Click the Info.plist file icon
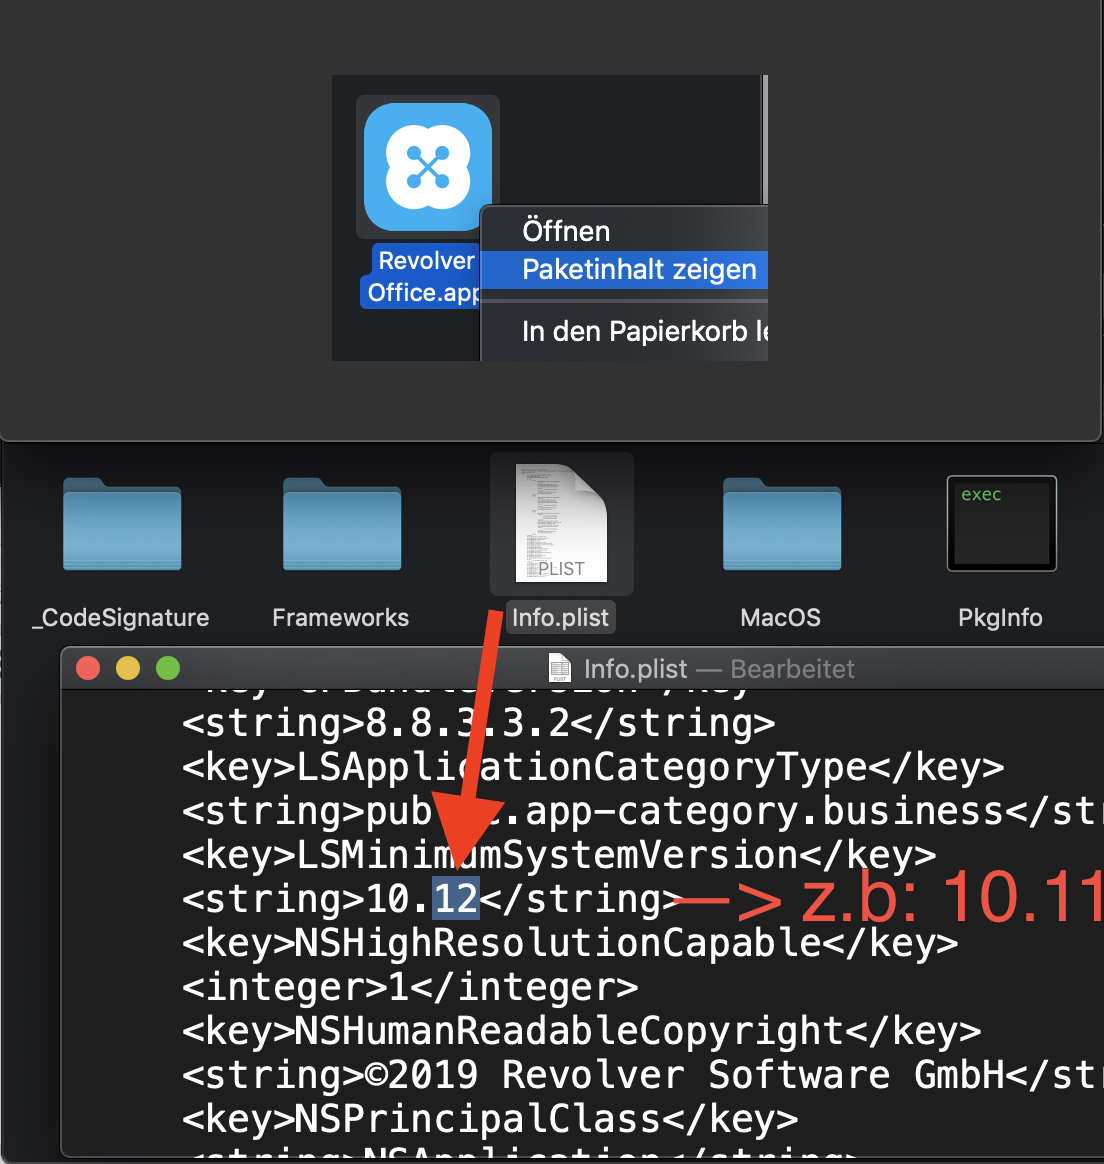The width and height of the screenshot is (1104, 1164). point(561,523)
